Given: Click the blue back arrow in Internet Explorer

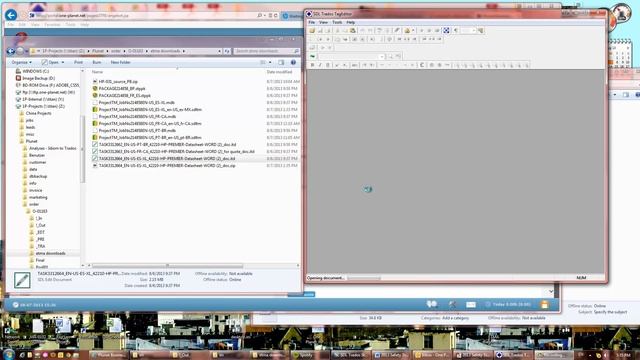Looking at the screenshot, I should (11, 16).
